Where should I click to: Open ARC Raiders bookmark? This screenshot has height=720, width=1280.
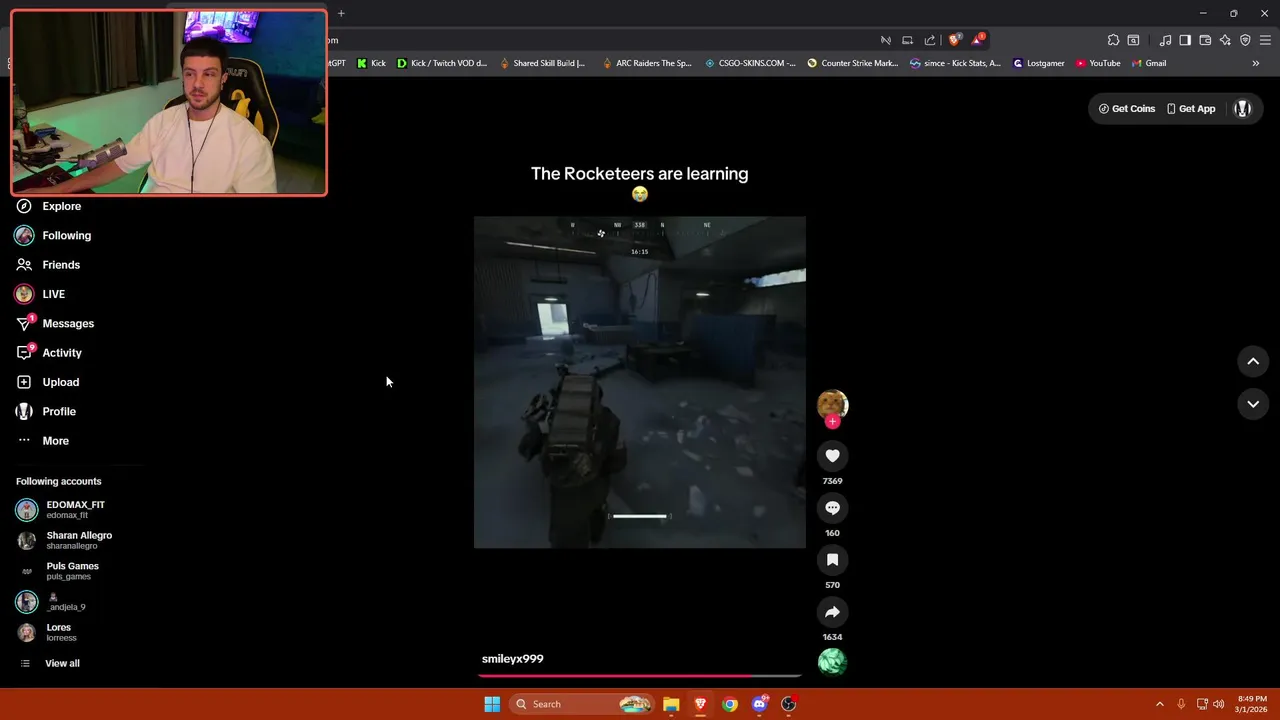pyautogui.click(x=646, y=63)
